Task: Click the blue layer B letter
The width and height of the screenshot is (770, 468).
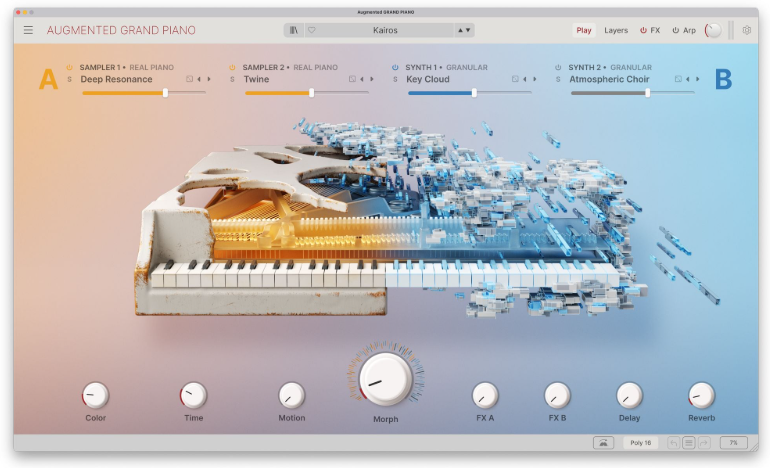Action: (x=723, y=79)
